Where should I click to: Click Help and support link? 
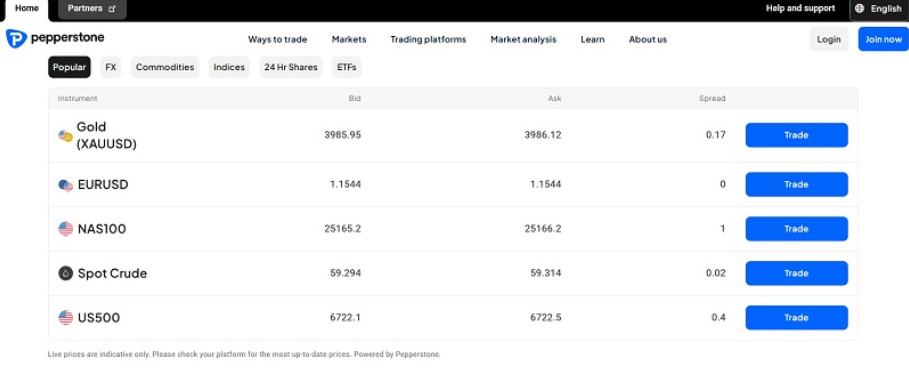(801, 8)
